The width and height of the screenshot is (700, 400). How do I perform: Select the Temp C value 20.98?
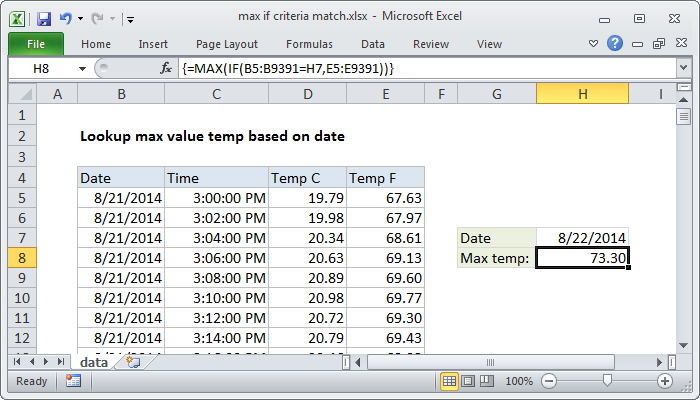308,298
